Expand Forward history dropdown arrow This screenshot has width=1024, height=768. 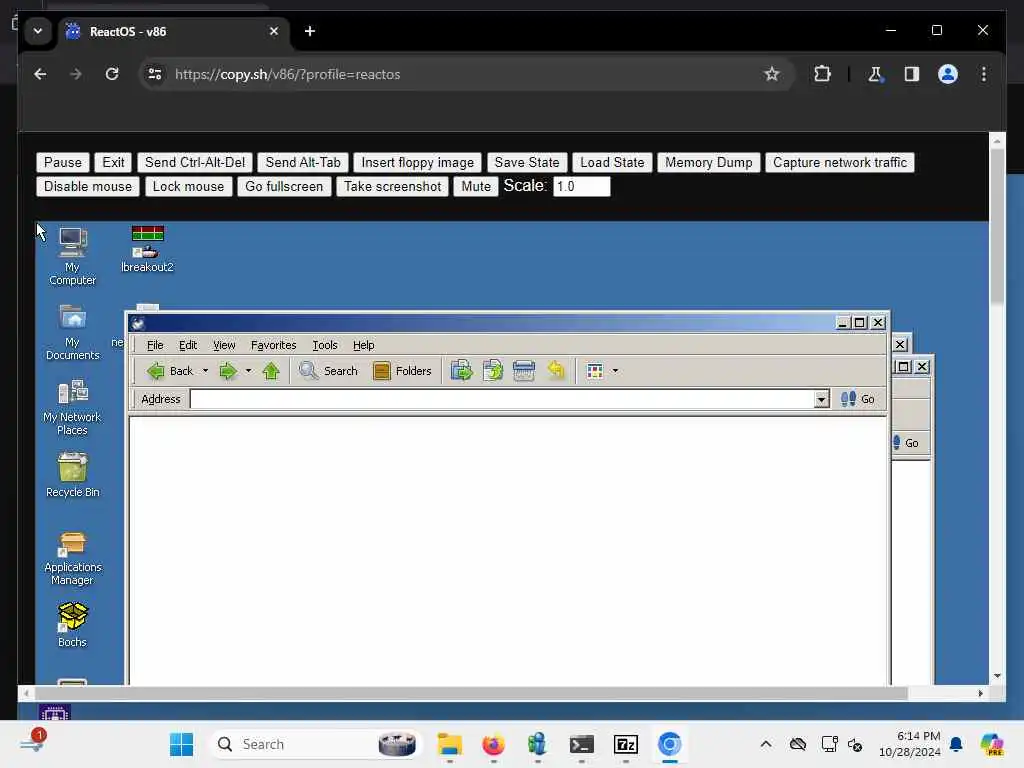[x=248, y=371]
